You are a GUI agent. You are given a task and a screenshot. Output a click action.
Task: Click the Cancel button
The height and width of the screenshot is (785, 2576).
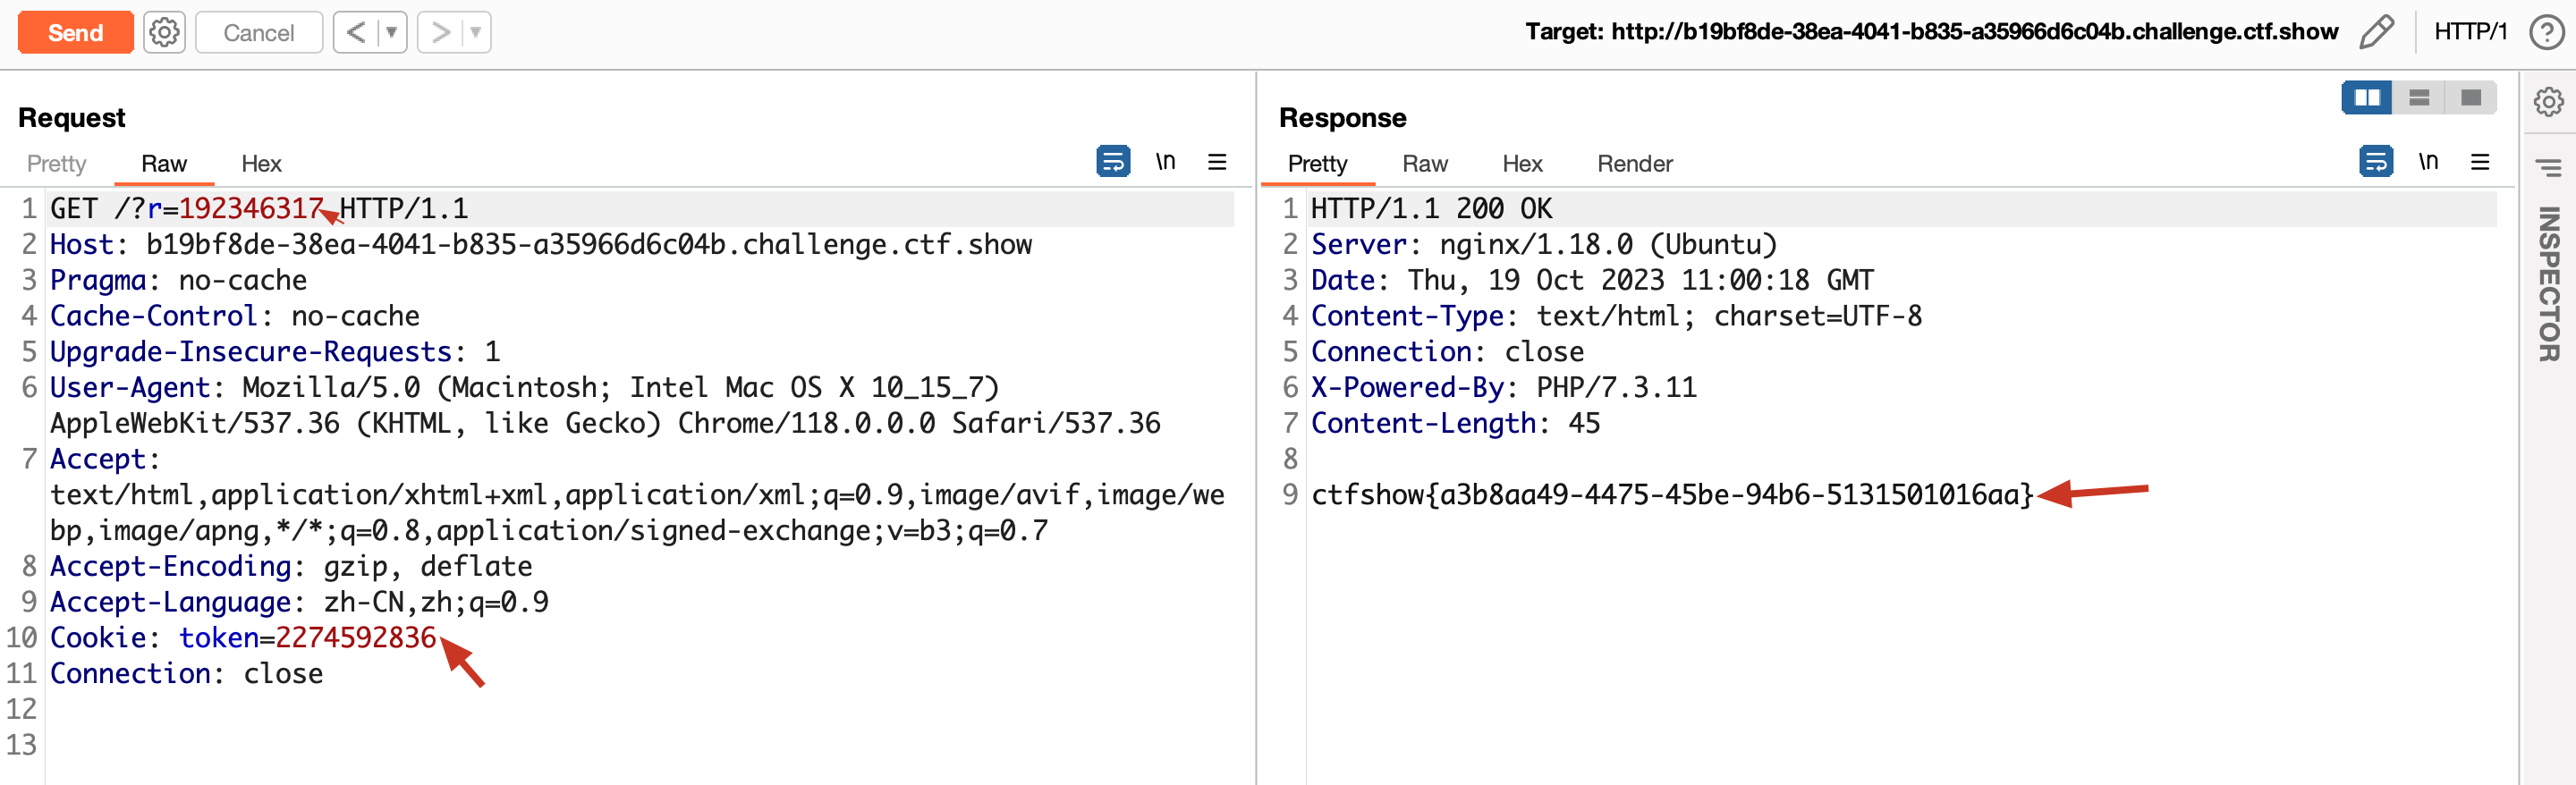pos(258,32)
